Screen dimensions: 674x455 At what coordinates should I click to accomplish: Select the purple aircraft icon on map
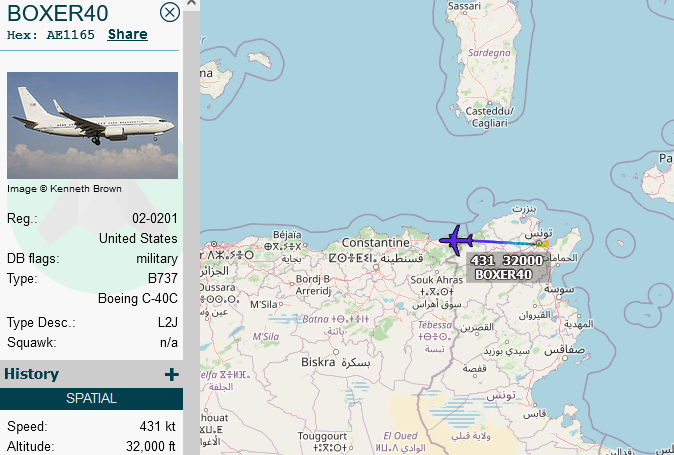point(456,241)
